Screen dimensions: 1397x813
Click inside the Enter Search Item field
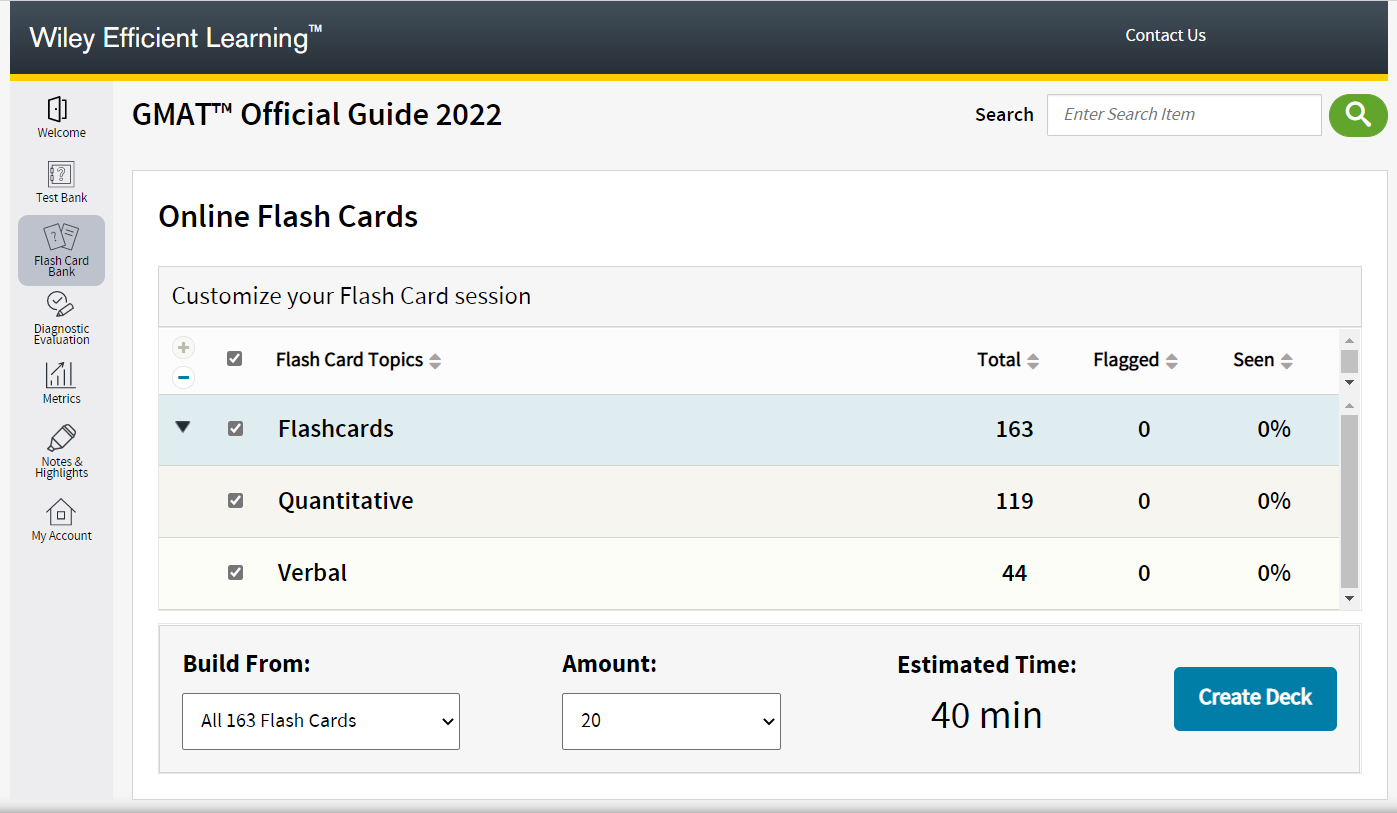point(1183,114)
